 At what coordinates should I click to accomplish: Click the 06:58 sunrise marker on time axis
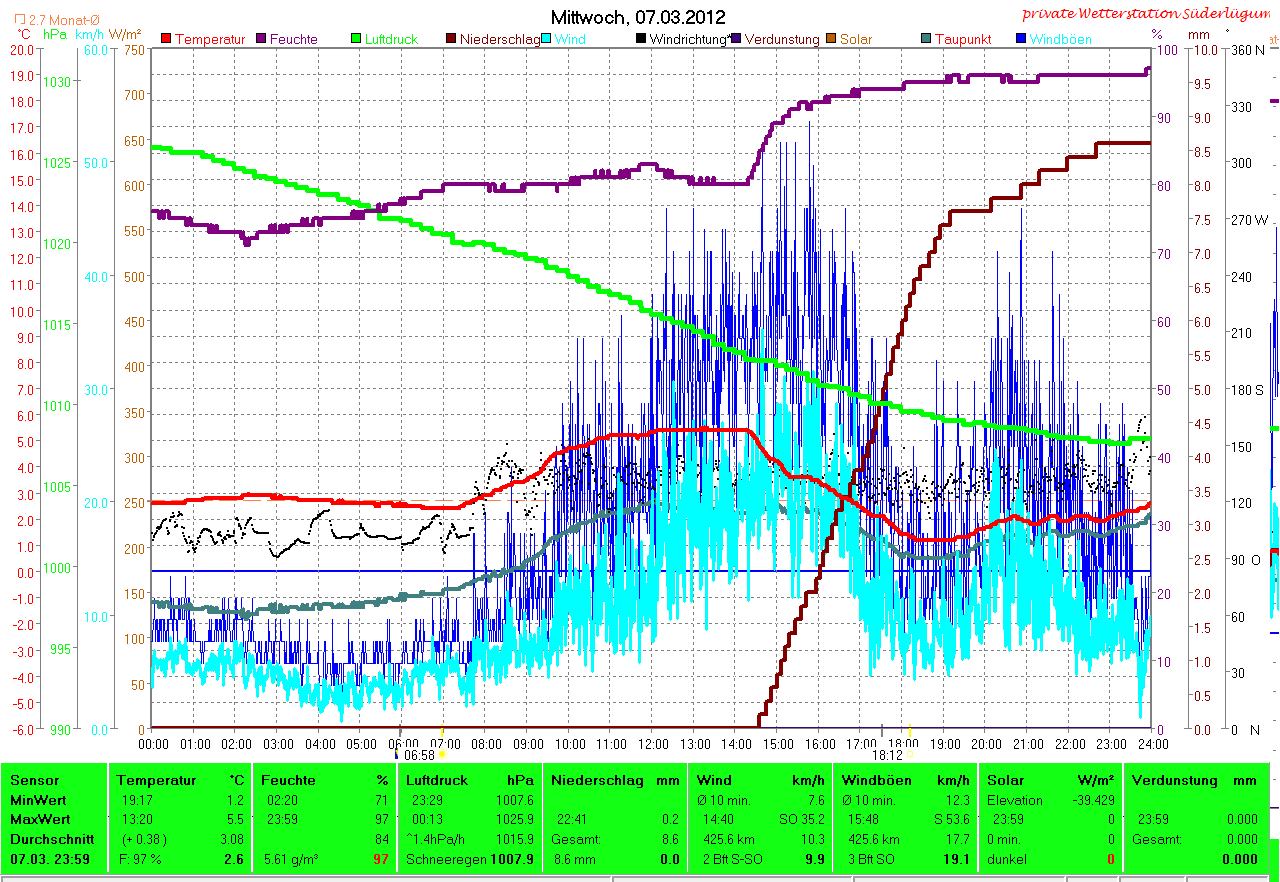tap(420, 755)
